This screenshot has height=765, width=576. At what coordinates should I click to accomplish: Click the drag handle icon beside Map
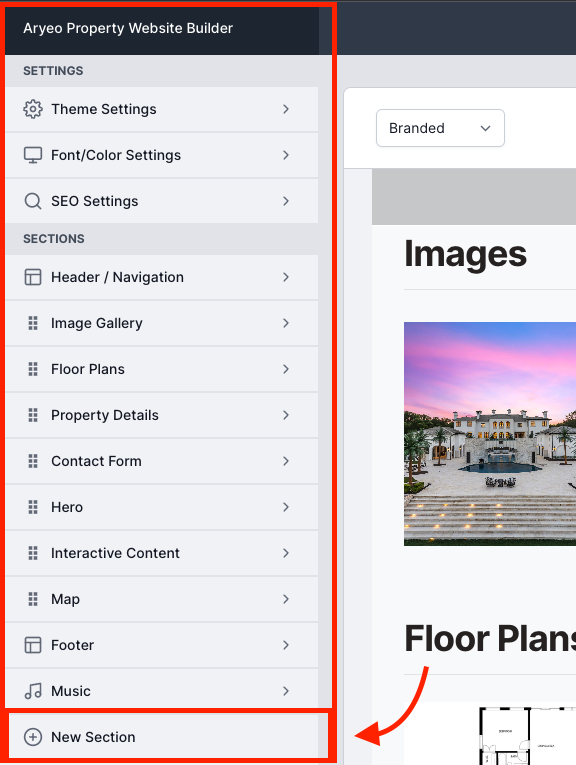pos(33,599)
